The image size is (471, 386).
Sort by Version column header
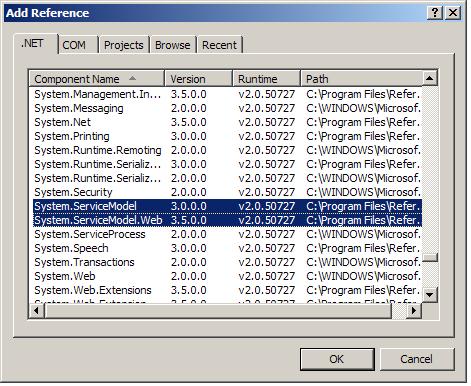tap(199, 79)
